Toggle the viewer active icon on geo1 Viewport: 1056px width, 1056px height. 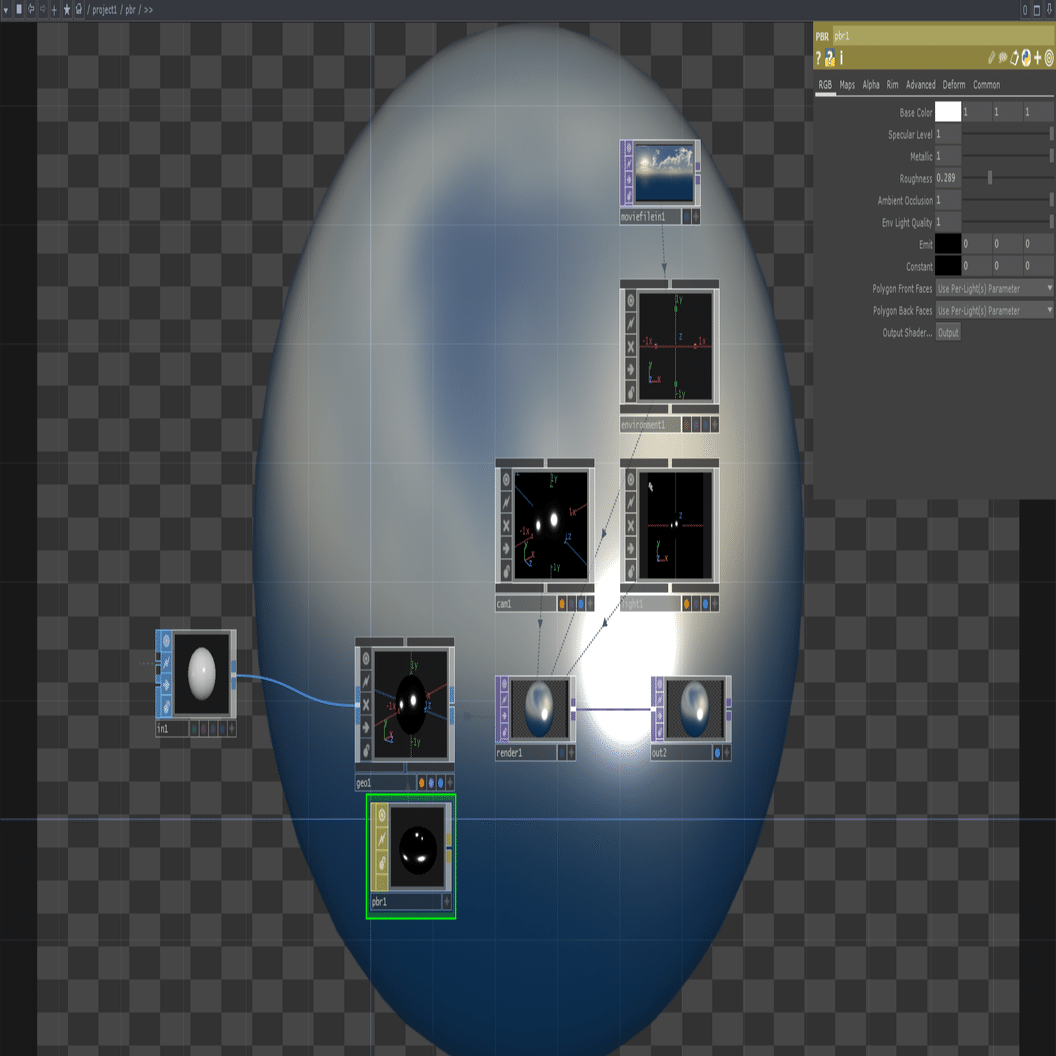click(366, 658)
